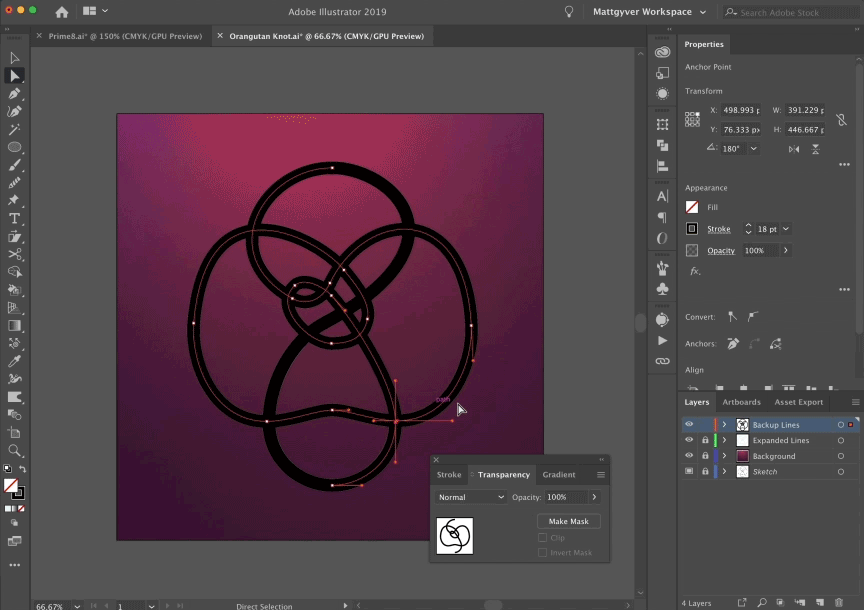This screenshot has height=610, width=864.
Task: Expand the Backup Lines layer
Action: pyautogui.click(x=724, y=424)
